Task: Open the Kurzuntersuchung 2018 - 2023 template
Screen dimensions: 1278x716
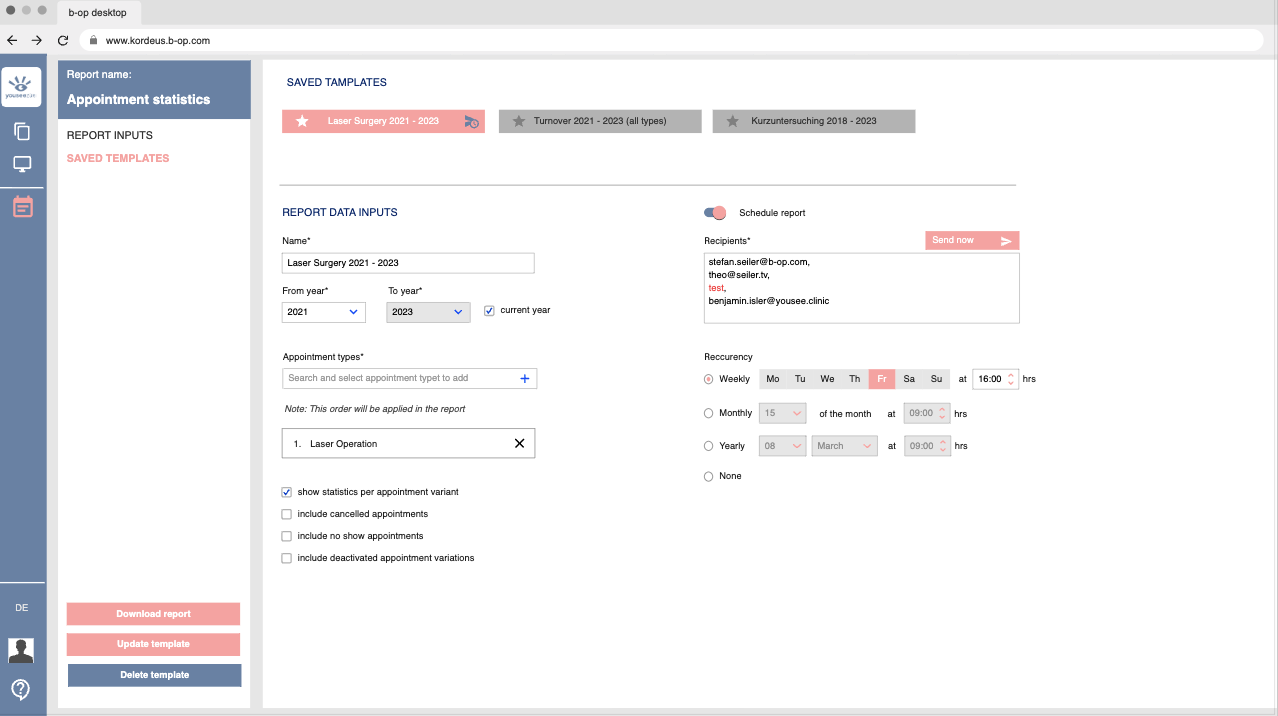Action: [x=814, y=121]
